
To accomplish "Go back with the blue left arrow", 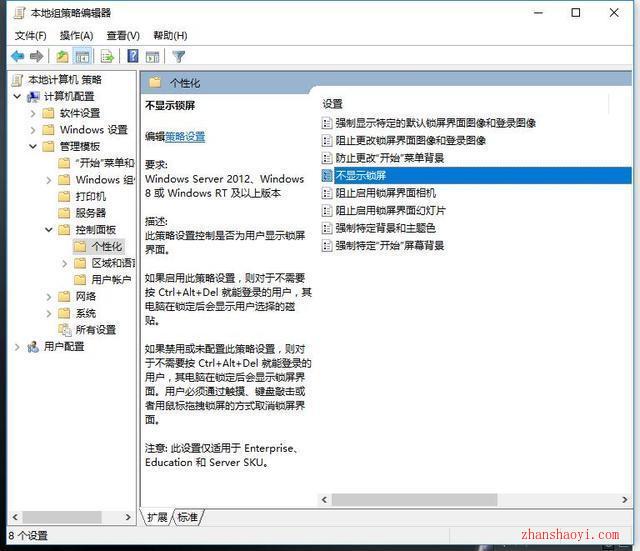I will click(x=18, y=56).
